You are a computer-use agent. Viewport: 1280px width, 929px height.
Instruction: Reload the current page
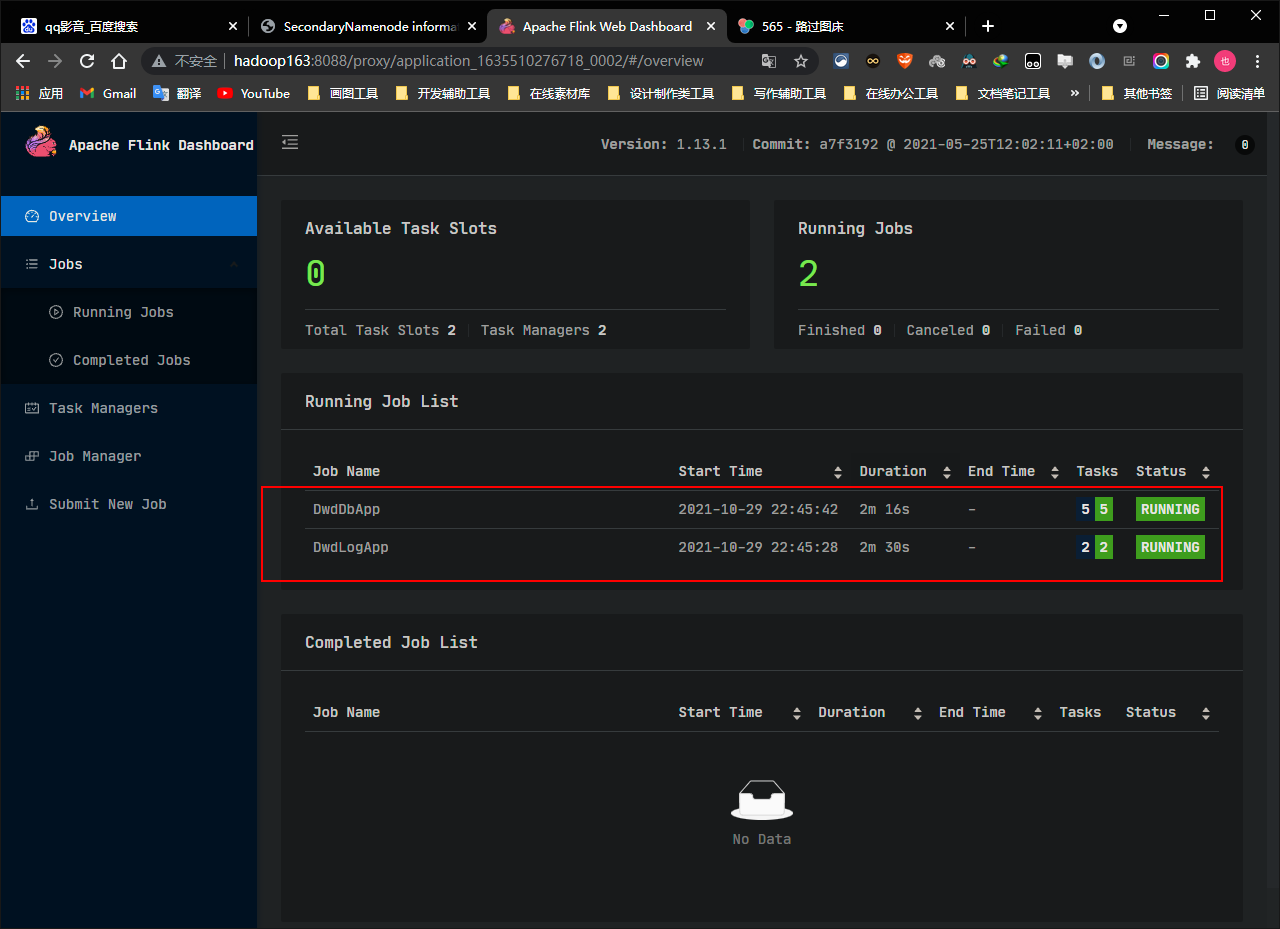(87, 61)
